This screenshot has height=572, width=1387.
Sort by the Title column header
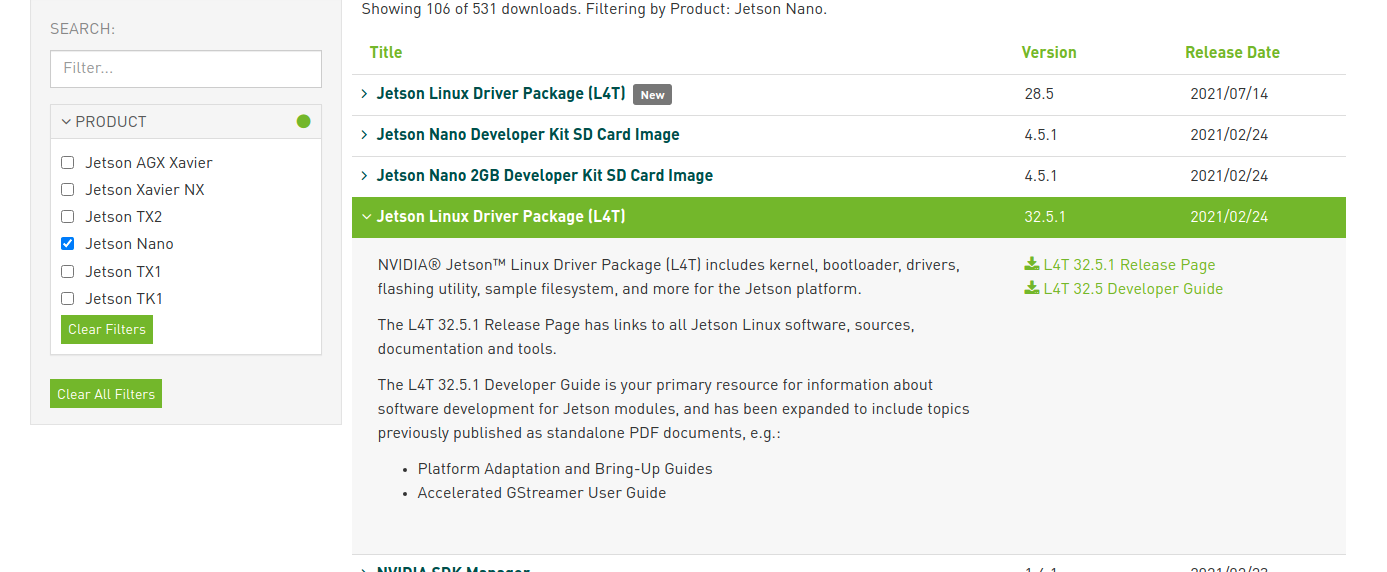pos(386,53)
